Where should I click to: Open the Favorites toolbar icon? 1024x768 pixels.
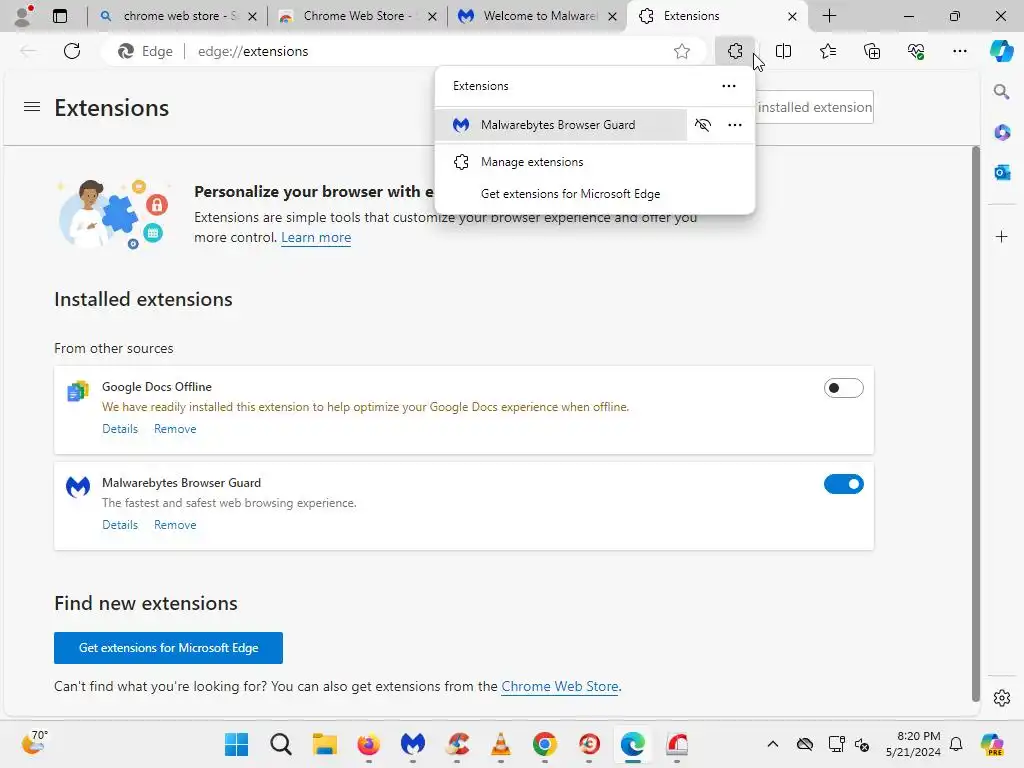coord(827,51)
